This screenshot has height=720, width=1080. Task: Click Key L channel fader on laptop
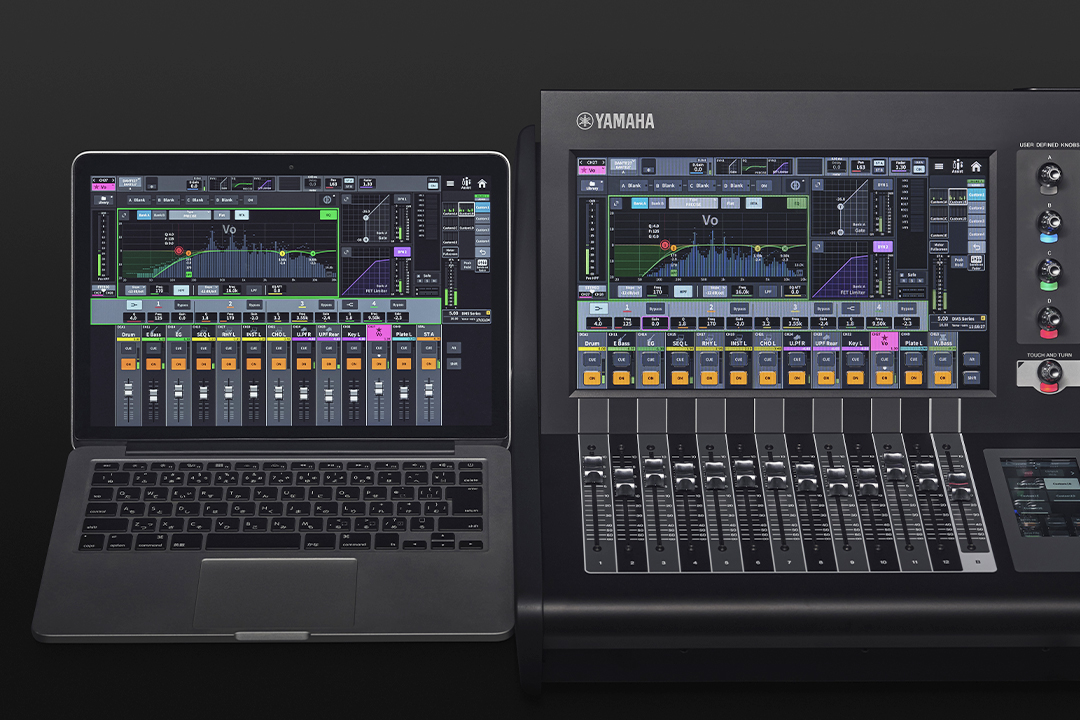(353, 393)
